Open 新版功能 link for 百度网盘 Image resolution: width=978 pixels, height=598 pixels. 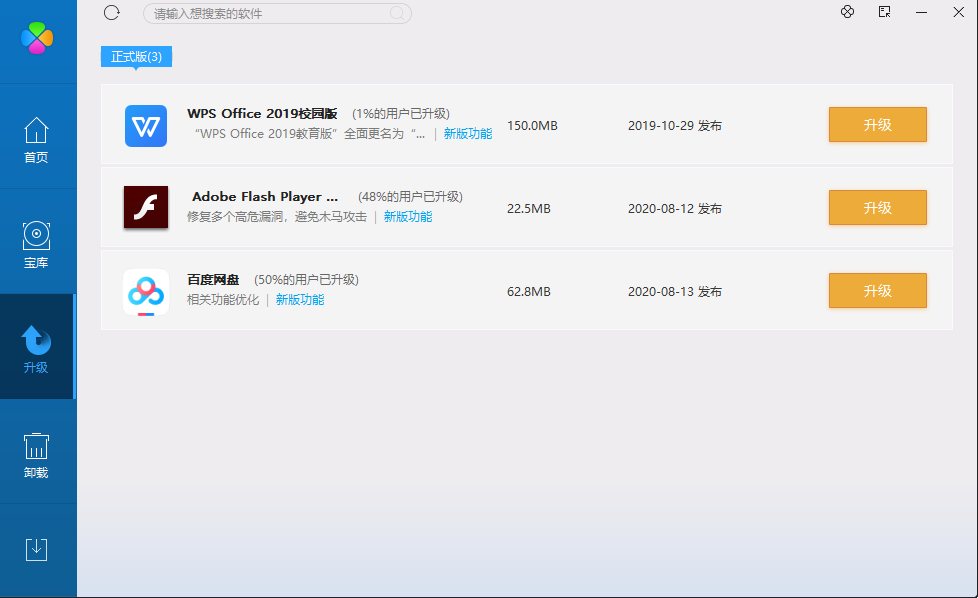pyautogui.click(x=300, y=299)
